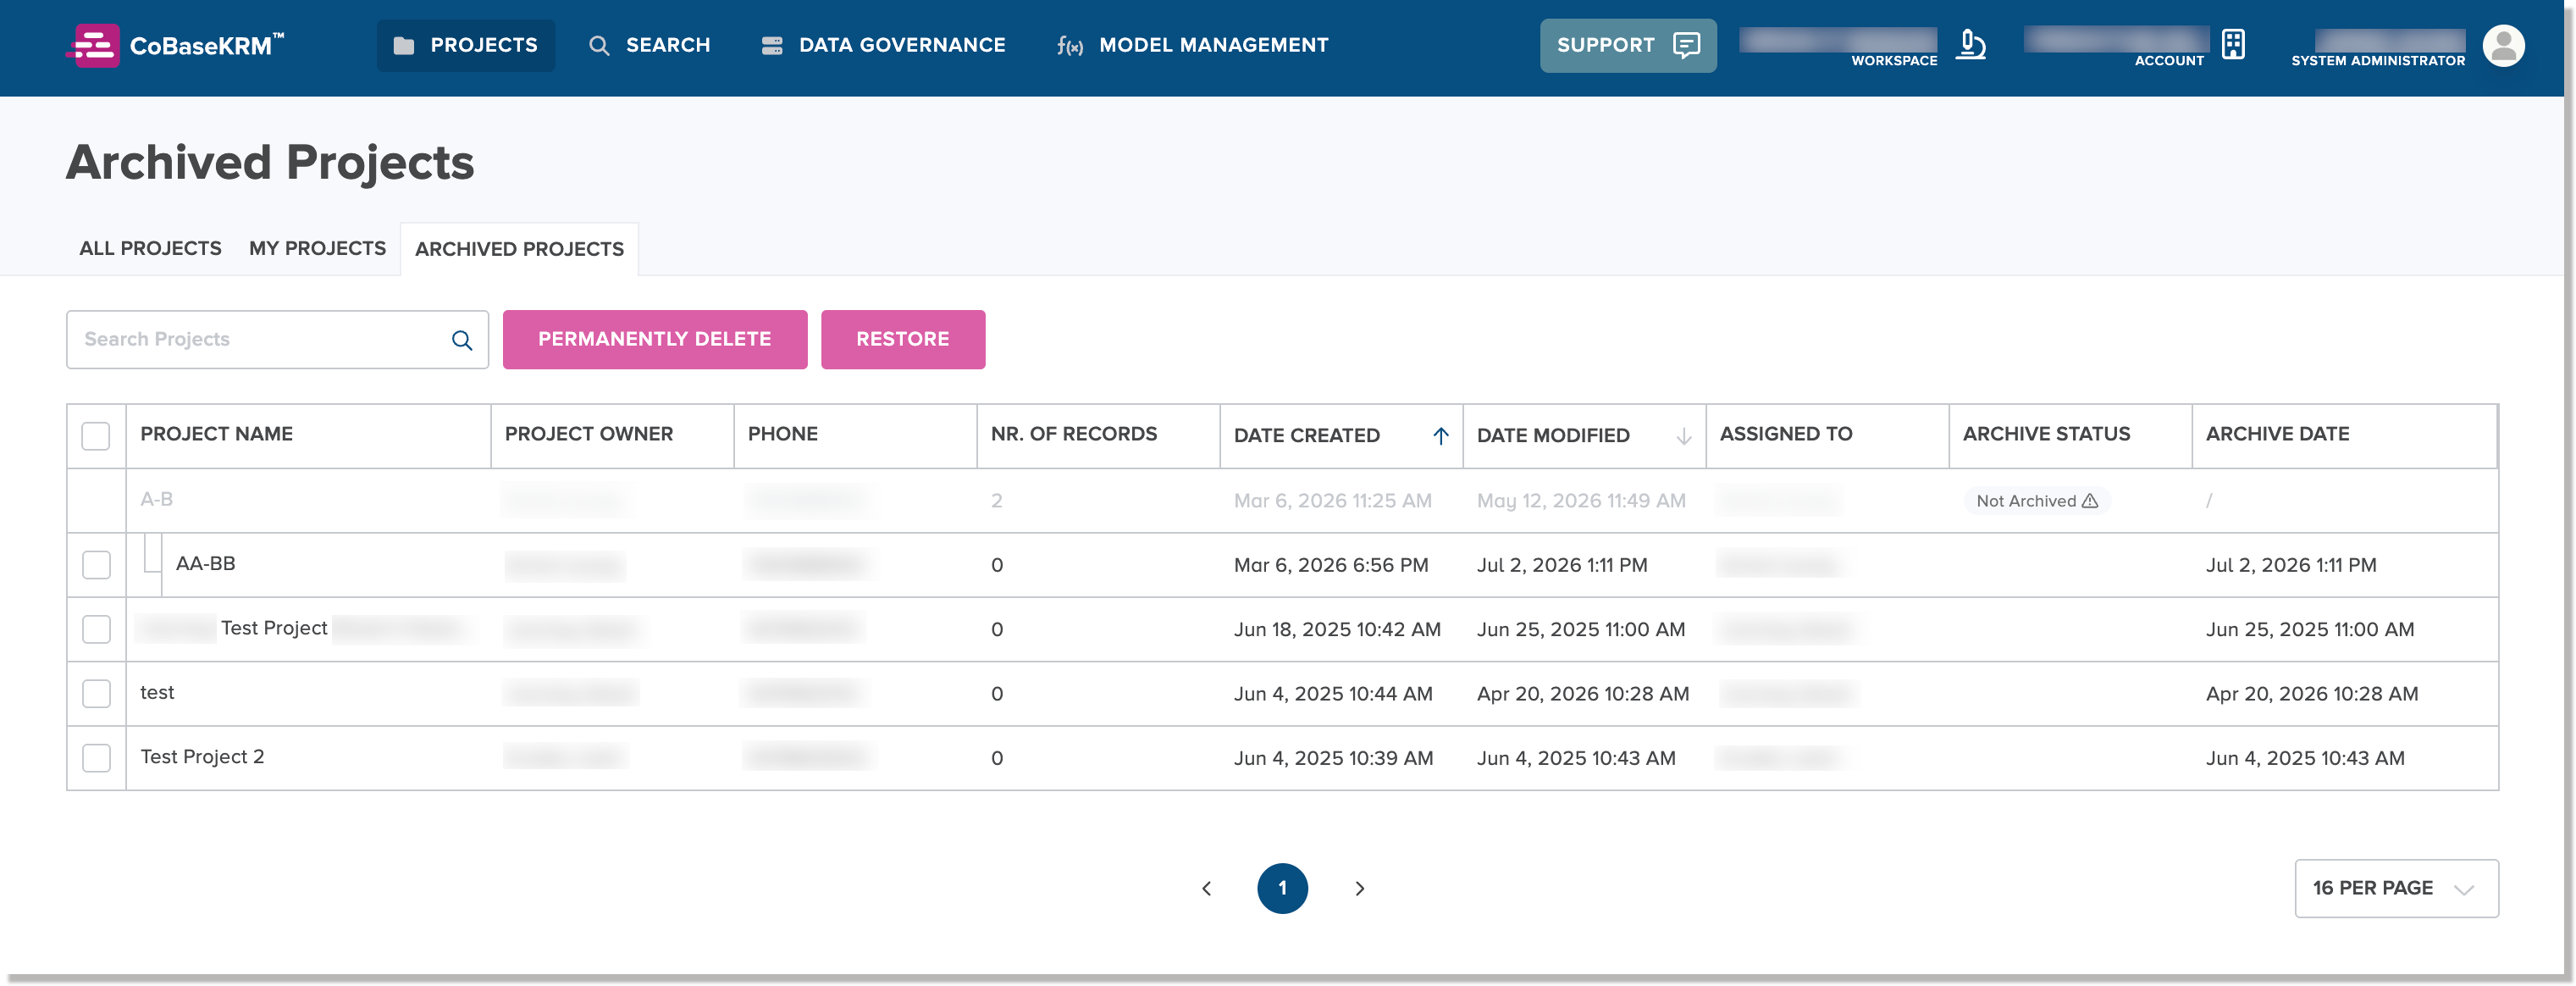Image resolution: width=2576 pixels, height=986 pixels.
Task: Click the Data Governance database icon
Action: pos(771,45)
